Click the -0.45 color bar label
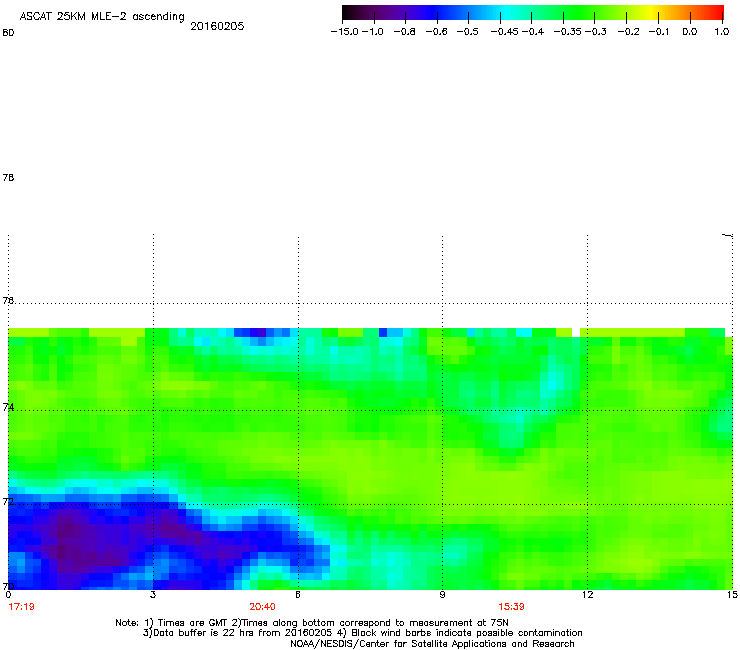The width and height of the screenshot is (740, 650). (504, 32)
